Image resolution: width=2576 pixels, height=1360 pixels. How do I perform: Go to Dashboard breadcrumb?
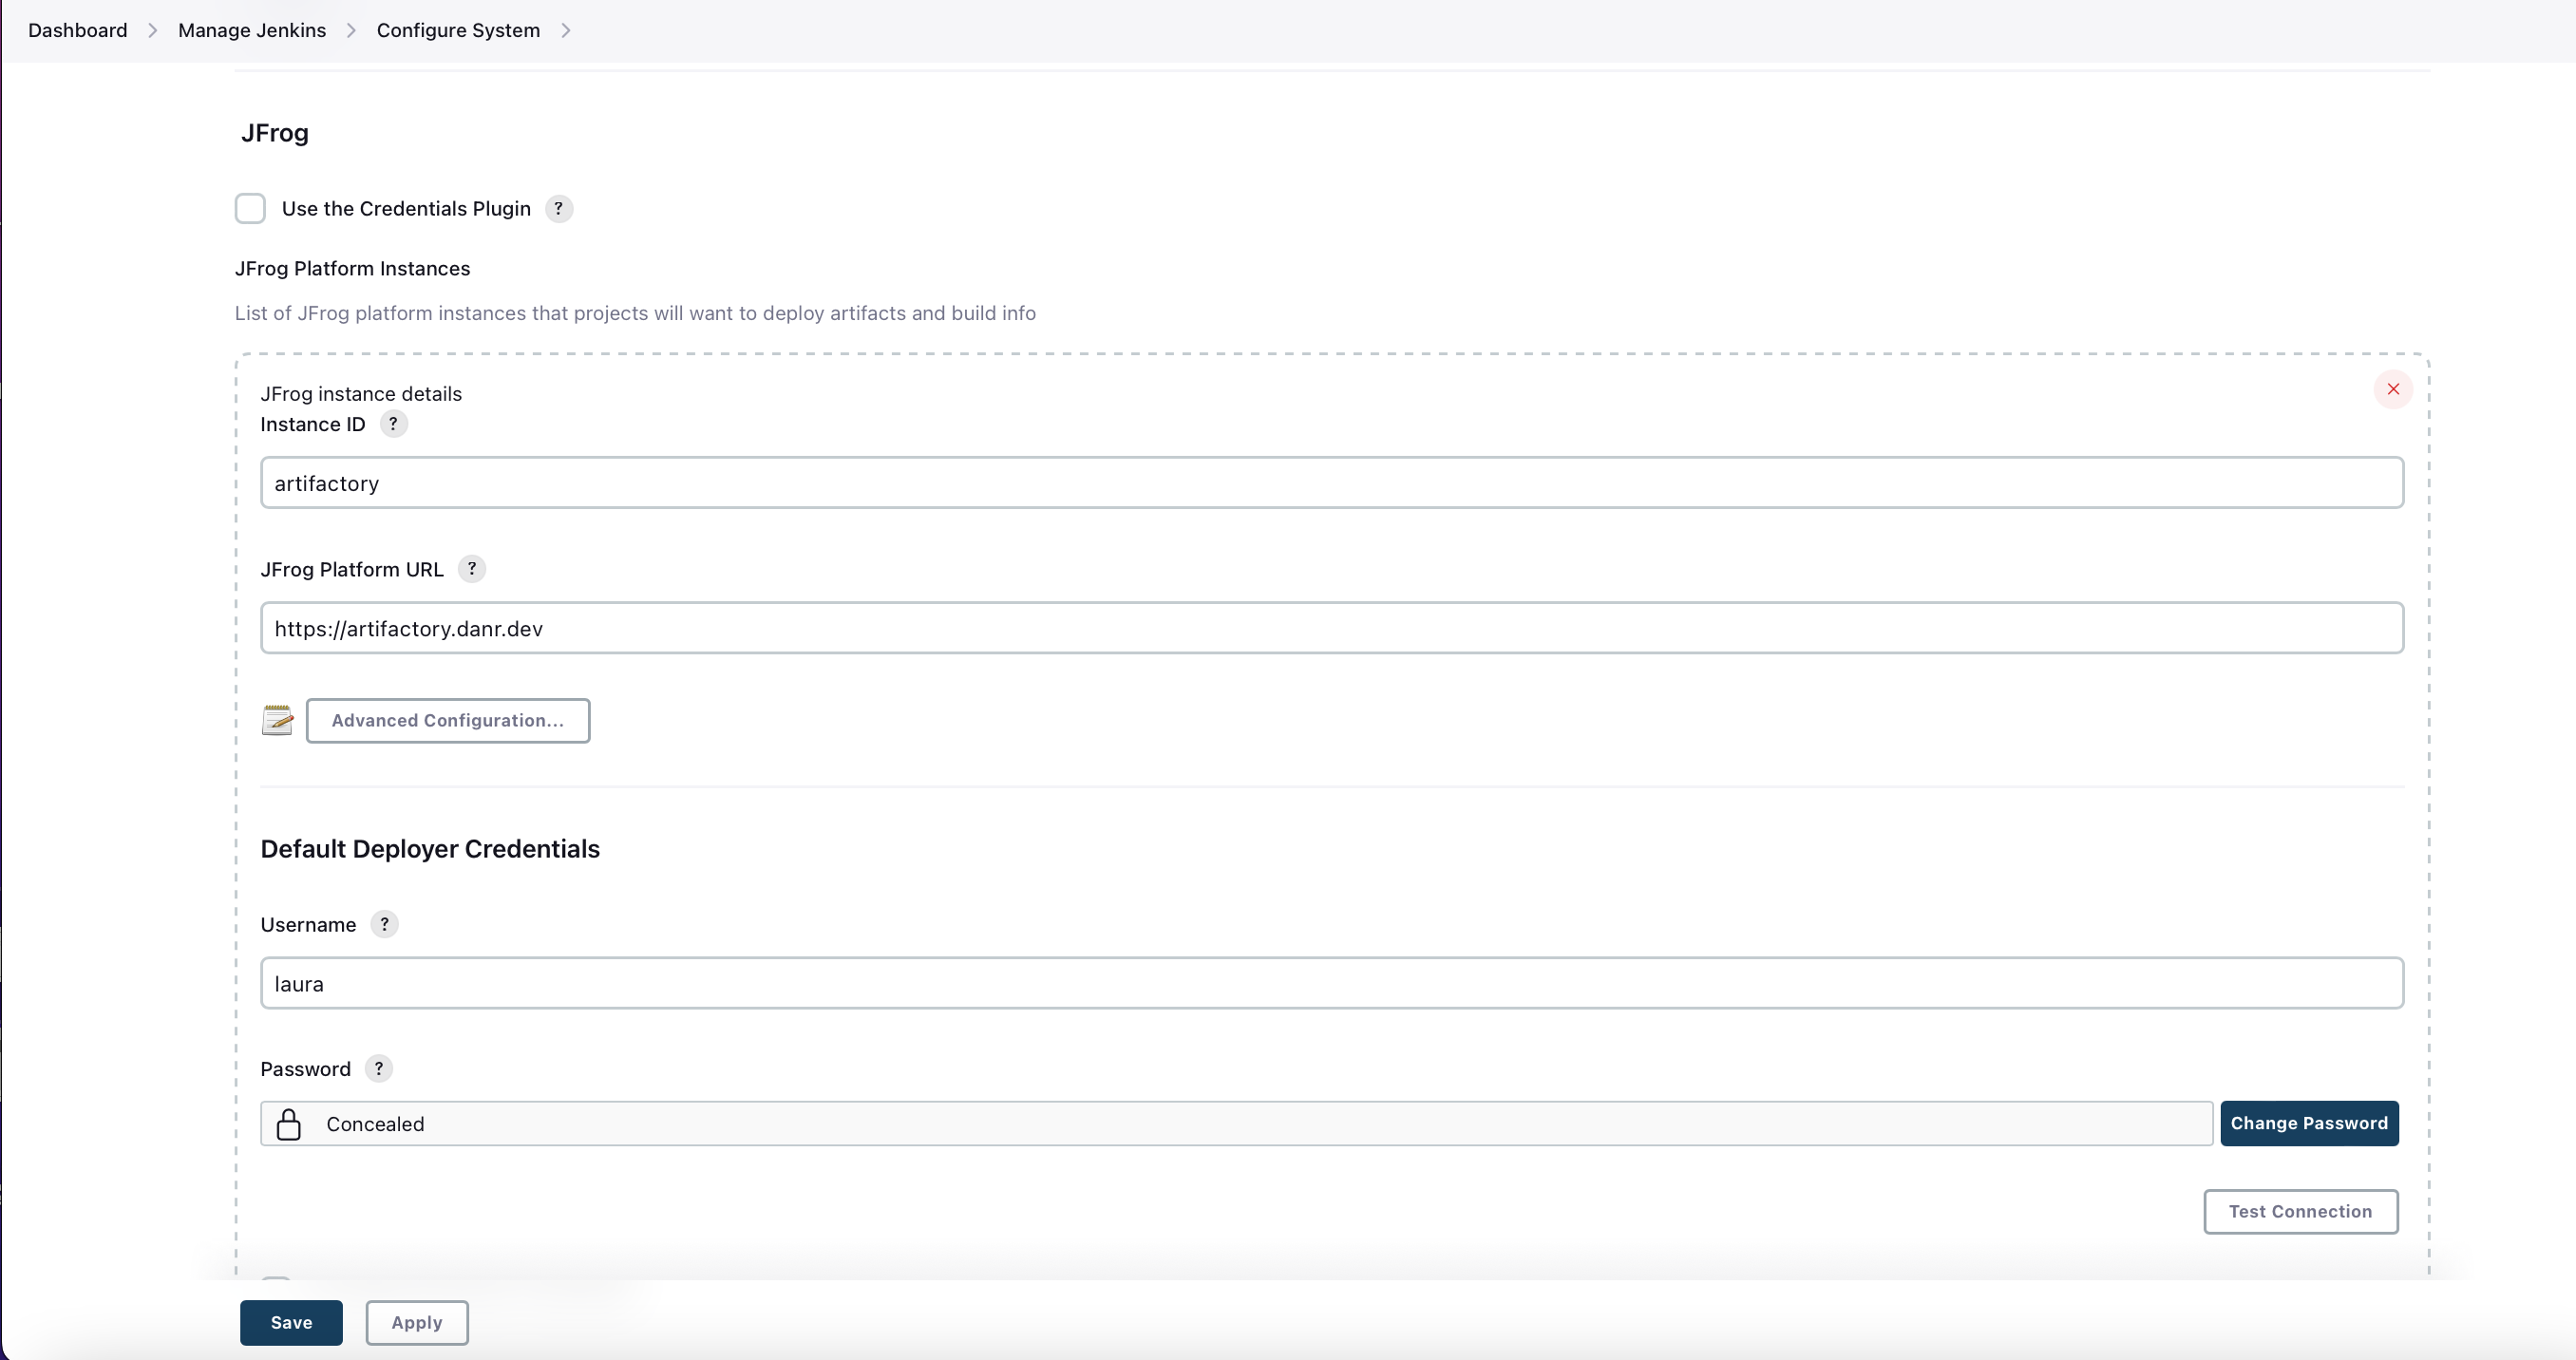tap(77, 30)
